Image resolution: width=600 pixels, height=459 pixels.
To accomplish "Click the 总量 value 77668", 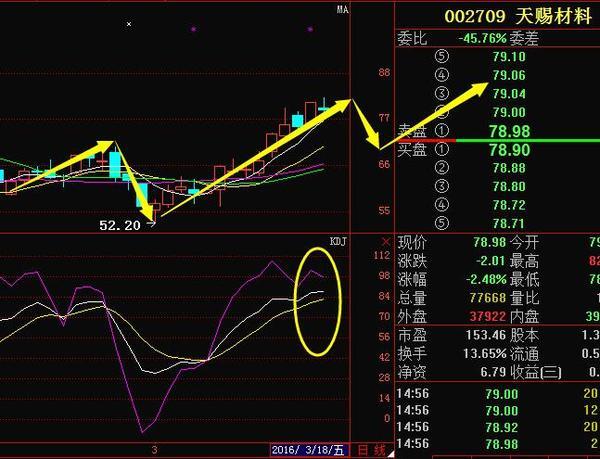I will point(488,298).
